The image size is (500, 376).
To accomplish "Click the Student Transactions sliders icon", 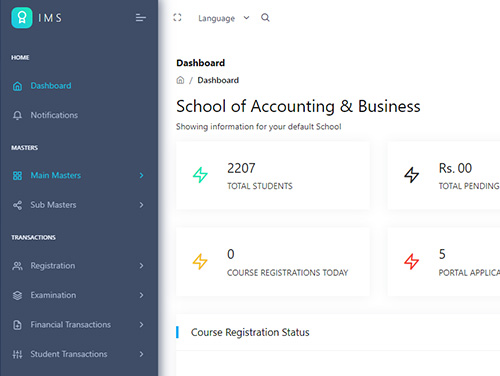I will pos(17,354).
